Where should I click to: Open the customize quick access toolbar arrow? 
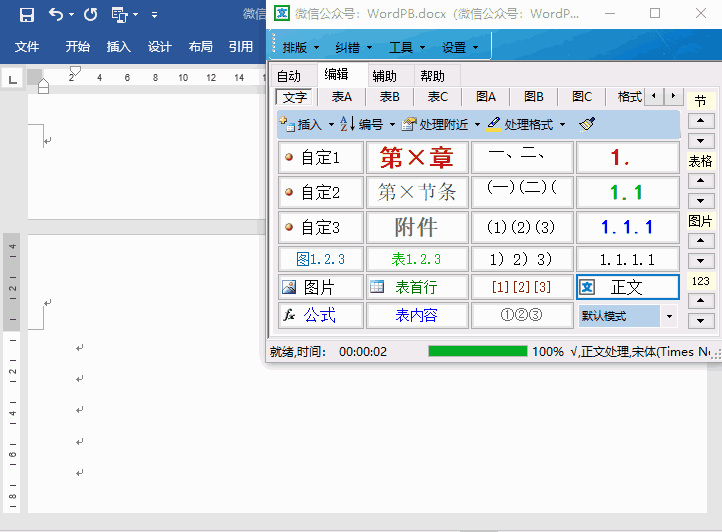[x=154, y=15]
